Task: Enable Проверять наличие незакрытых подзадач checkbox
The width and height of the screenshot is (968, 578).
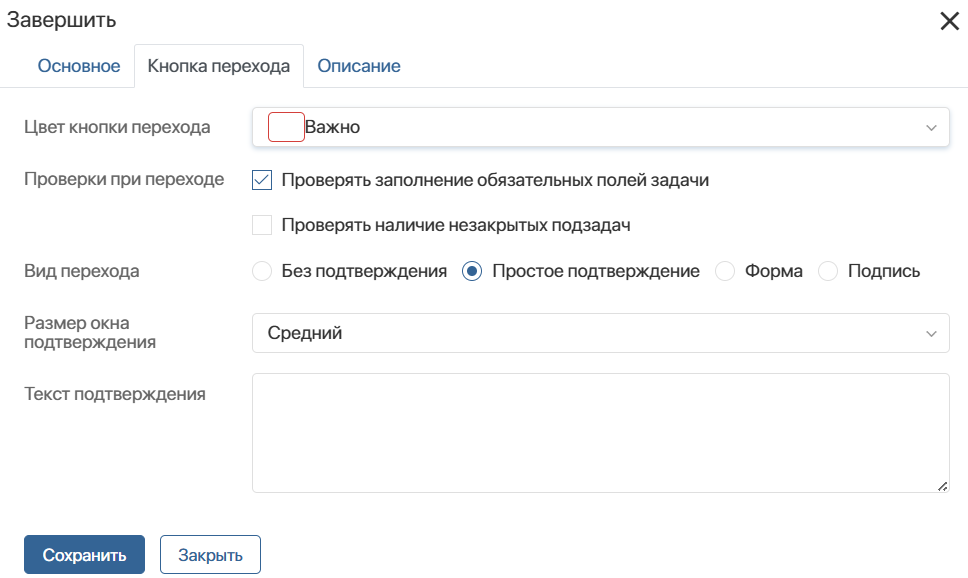Action: 262,225
